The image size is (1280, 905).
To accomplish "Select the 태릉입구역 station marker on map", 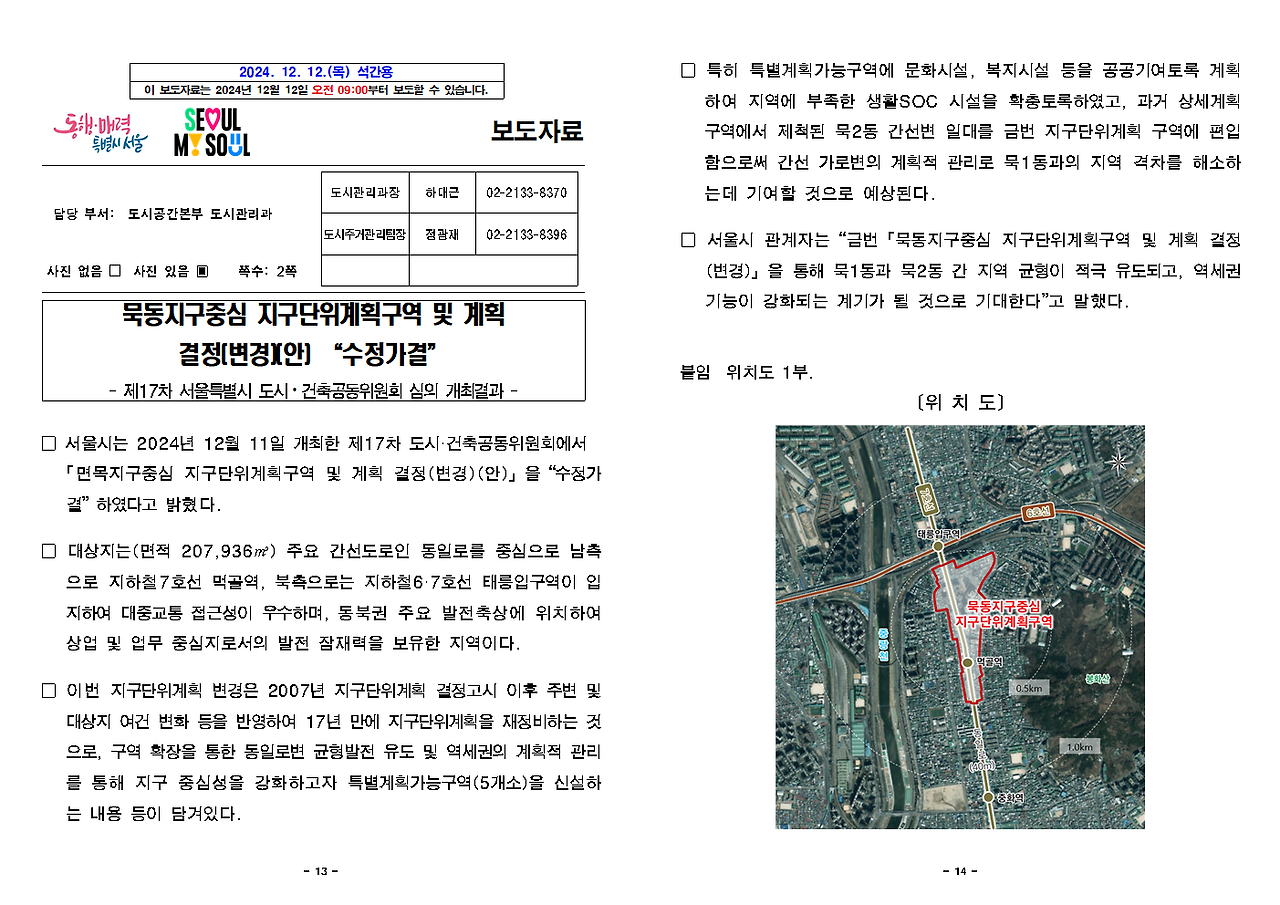I will (x=938, y=548).
